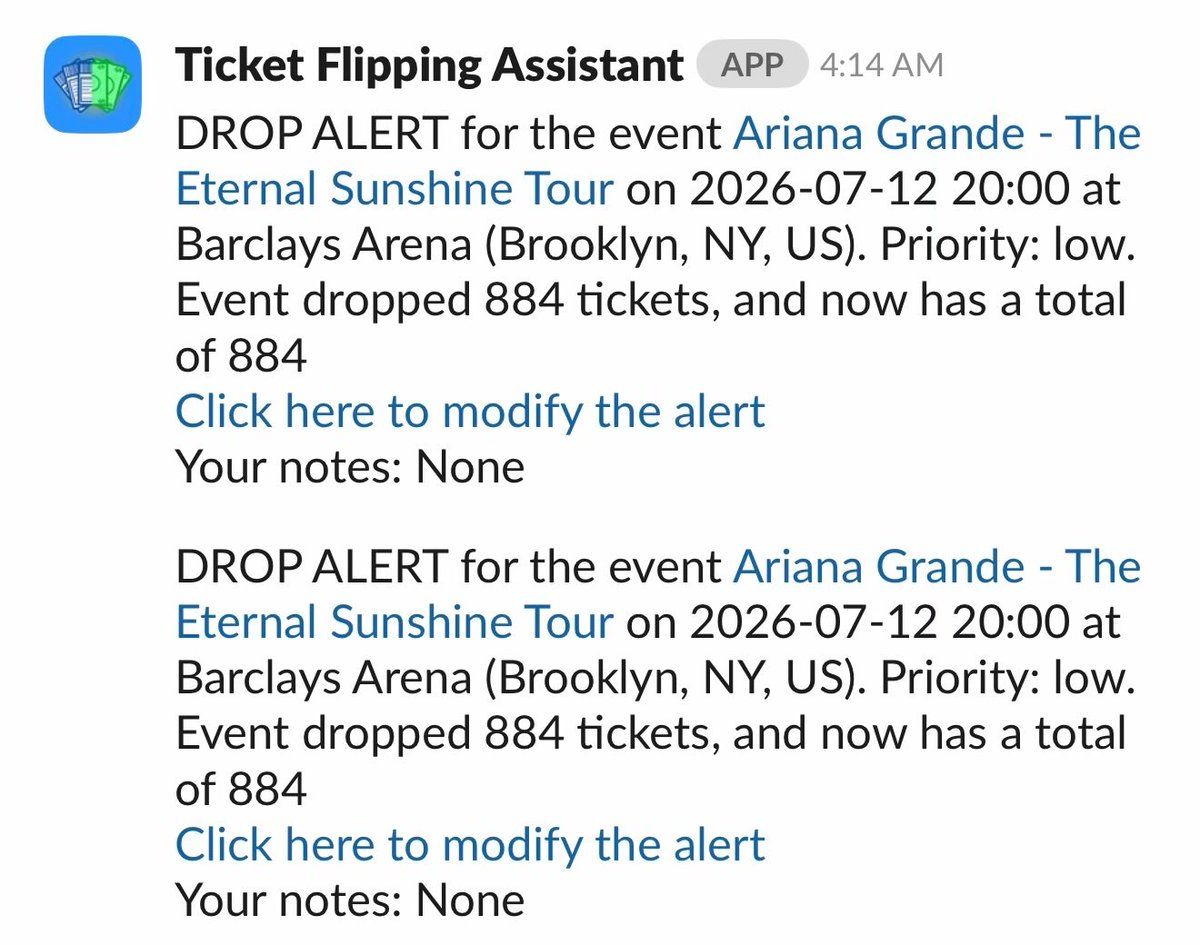The height and width of the screenshot is (945, 1200).
Task: Click "Your notes: None" in the first alert
Action: pos(350,466)
